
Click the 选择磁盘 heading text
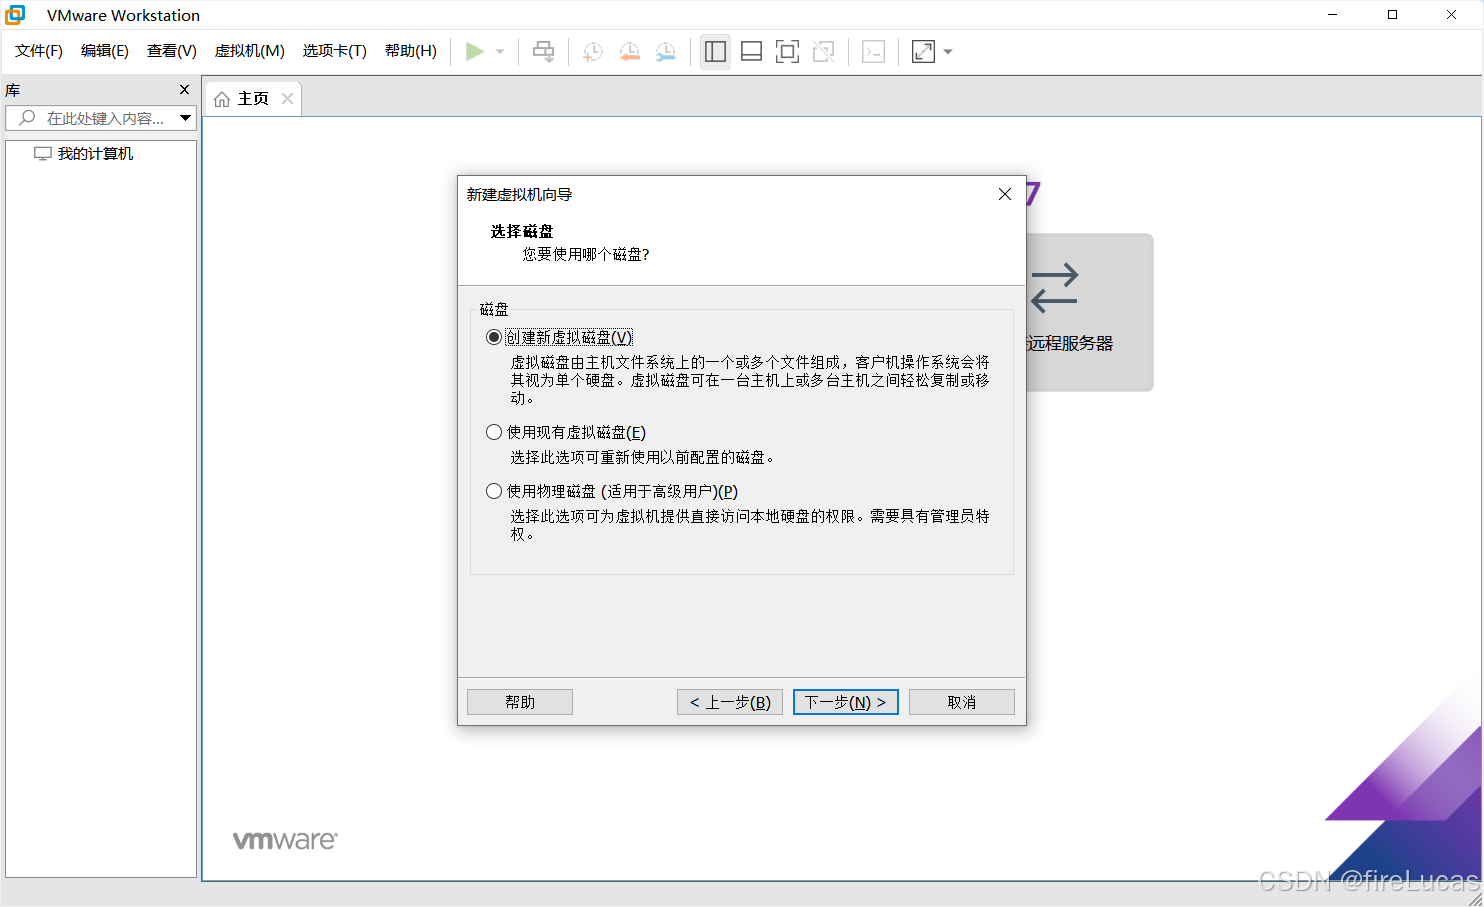tap(522, 232)
